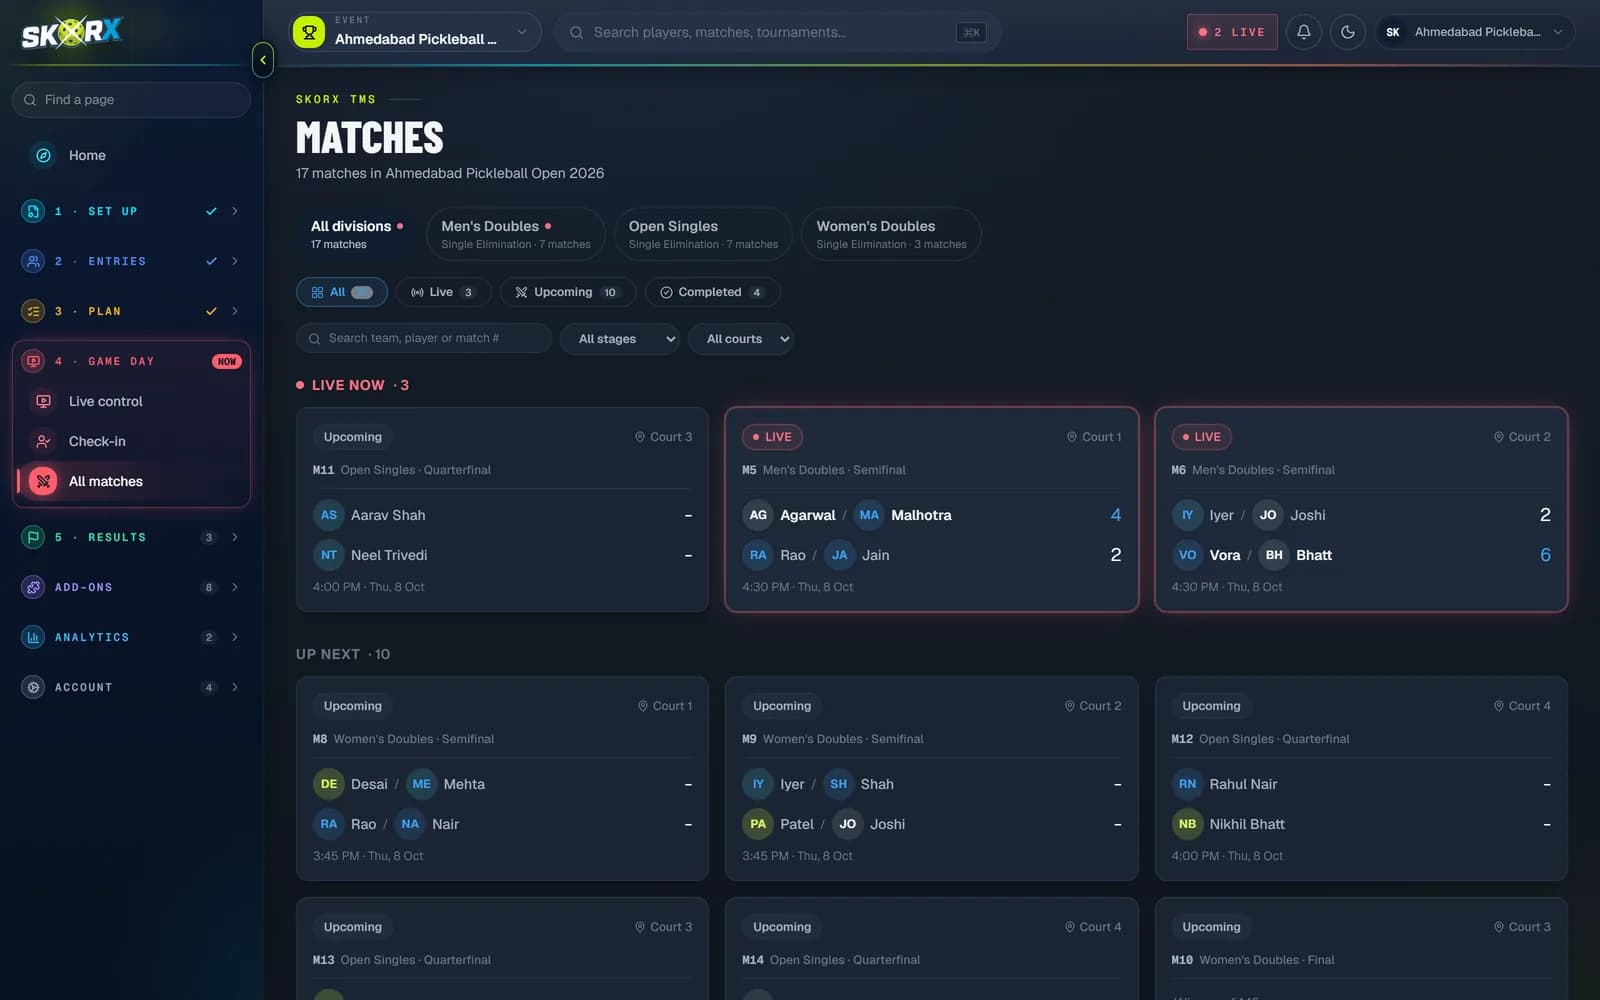Click the trophy event icon
Viewport: 1600px width, 1000px height.
click(309, 32)
